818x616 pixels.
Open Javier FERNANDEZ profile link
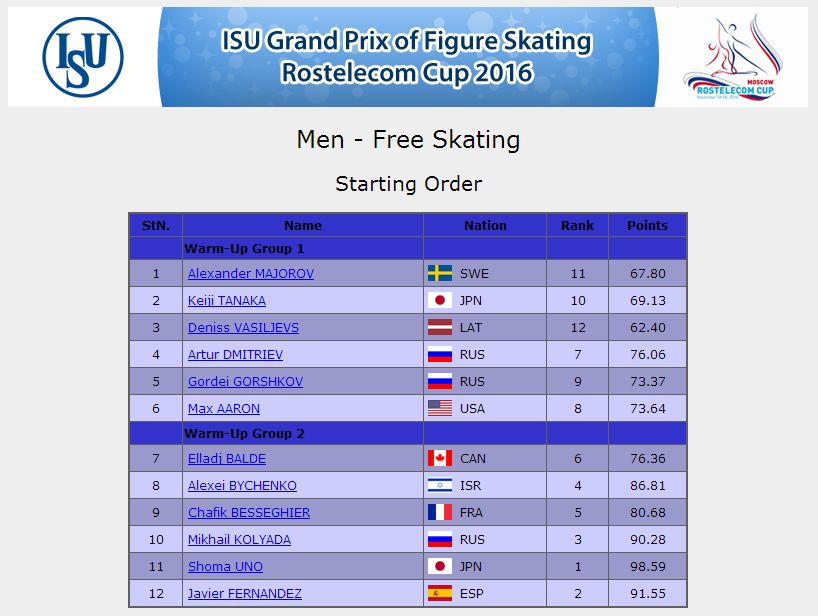(x=245, y=594)
